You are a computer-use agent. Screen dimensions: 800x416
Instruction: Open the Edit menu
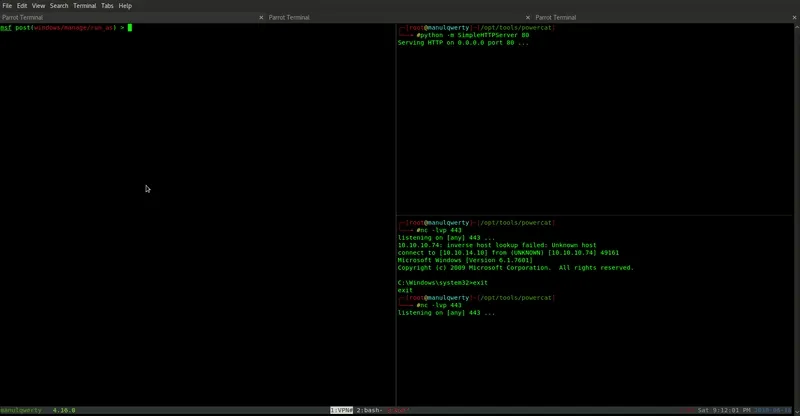click(x=22, y=6)
